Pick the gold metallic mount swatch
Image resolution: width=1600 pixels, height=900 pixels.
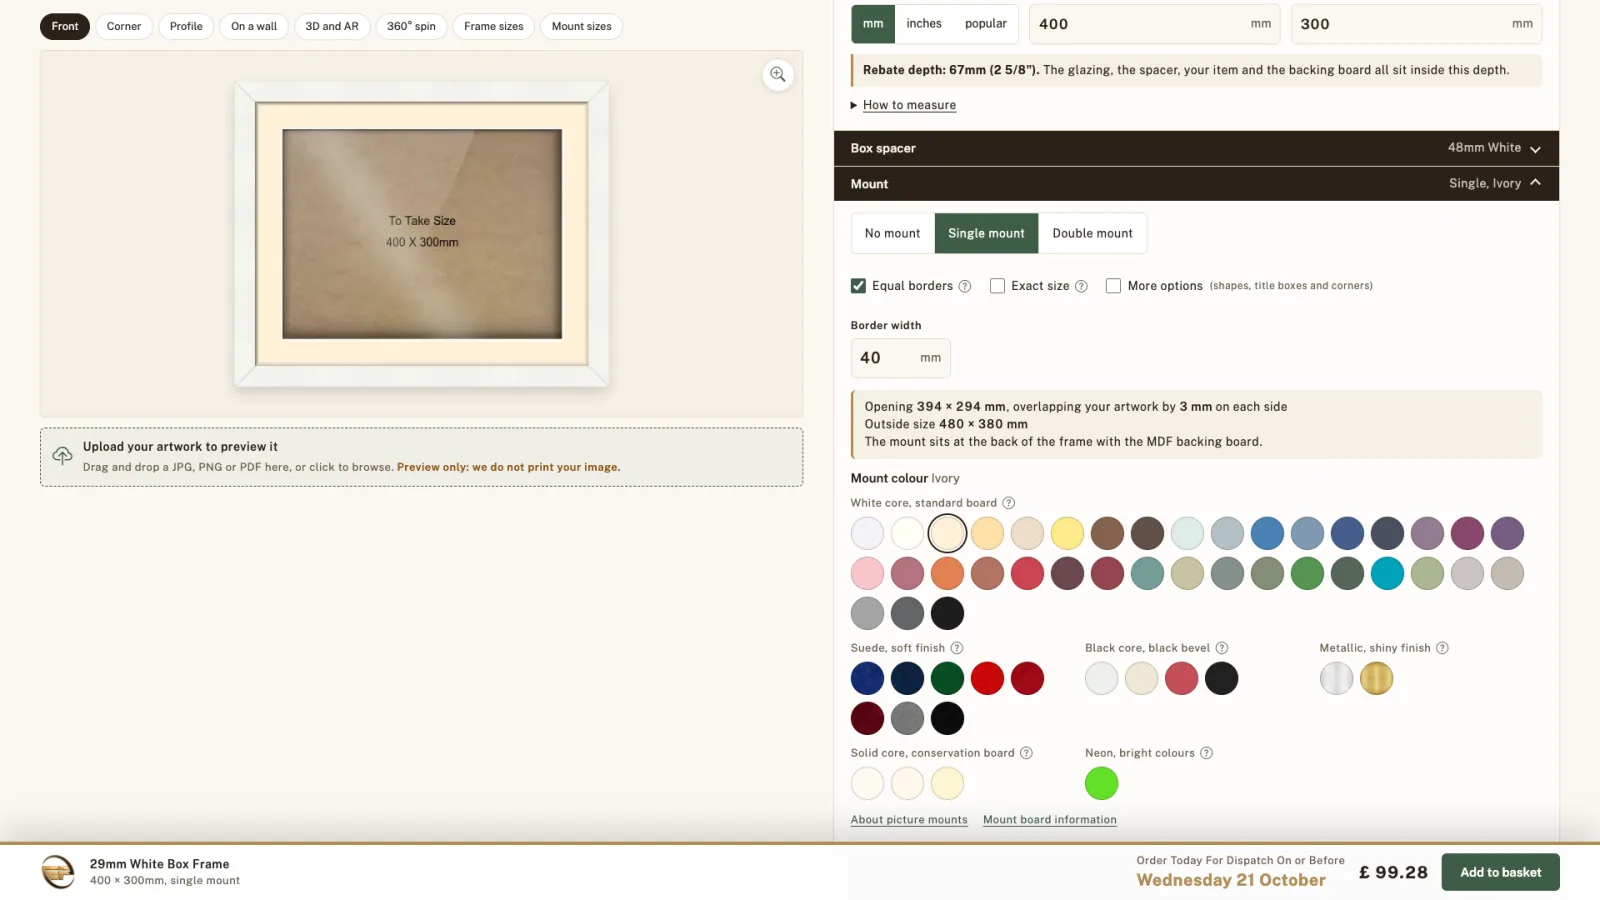point(1376,678)
